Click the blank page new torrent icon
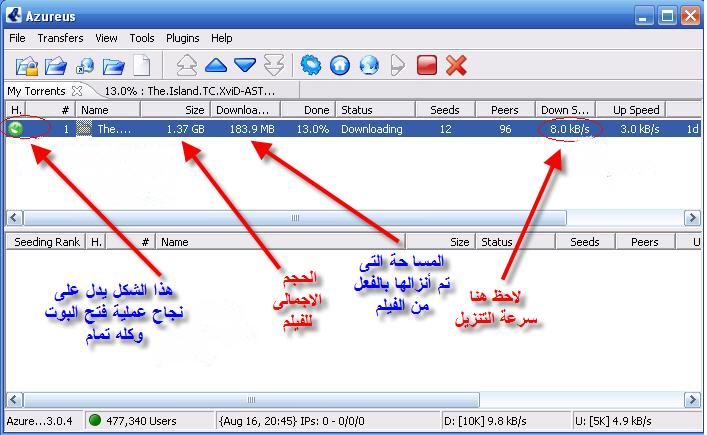Screen dimensions: 707x435 click(x=142, y=66)
